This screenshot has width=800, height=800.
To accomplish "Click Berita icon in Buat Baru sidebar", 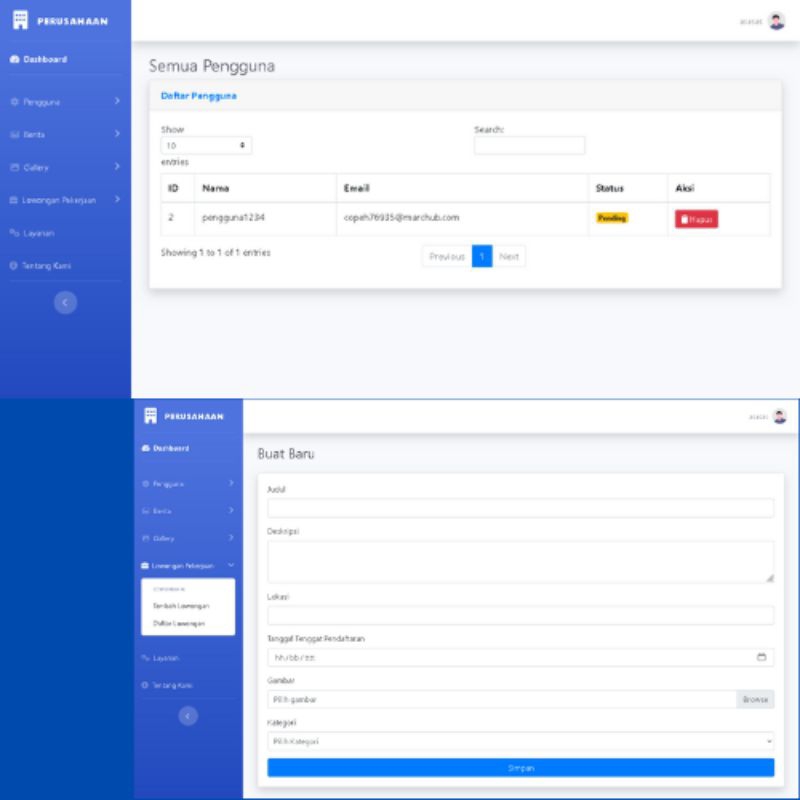I will [x=145, y=511].
